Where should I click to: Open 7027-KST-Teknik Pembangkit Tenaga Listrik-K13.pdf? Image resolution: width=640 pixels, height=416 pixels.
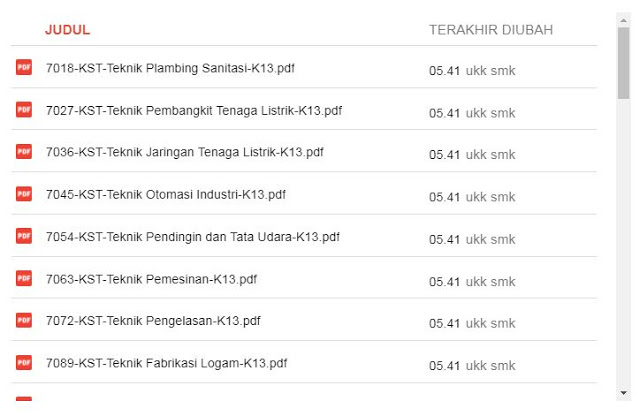tap(193, 111)
